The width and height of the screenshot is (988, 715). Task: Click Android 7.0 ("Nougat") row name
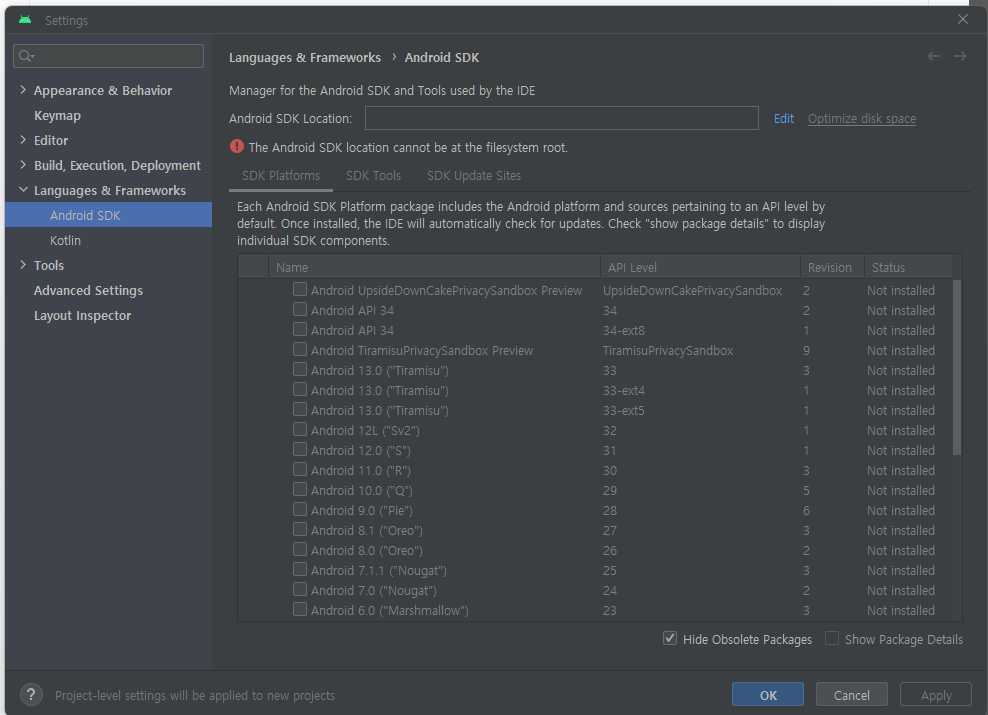(374, 591)
